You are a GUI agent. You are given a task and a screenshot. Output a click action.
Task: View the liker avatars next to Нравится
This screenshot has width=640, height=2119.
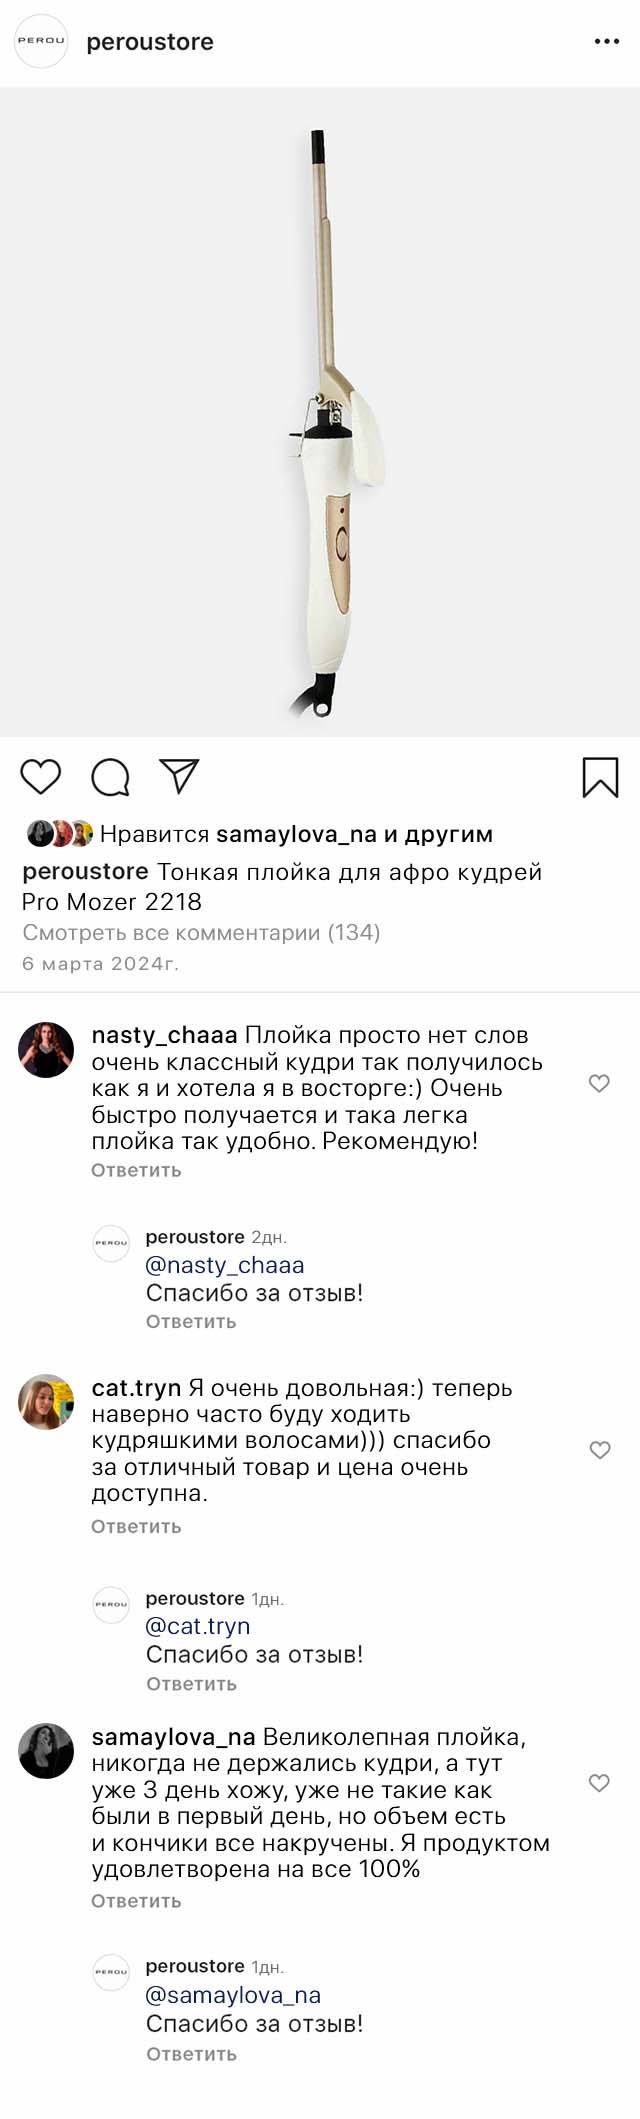point(59,834)
